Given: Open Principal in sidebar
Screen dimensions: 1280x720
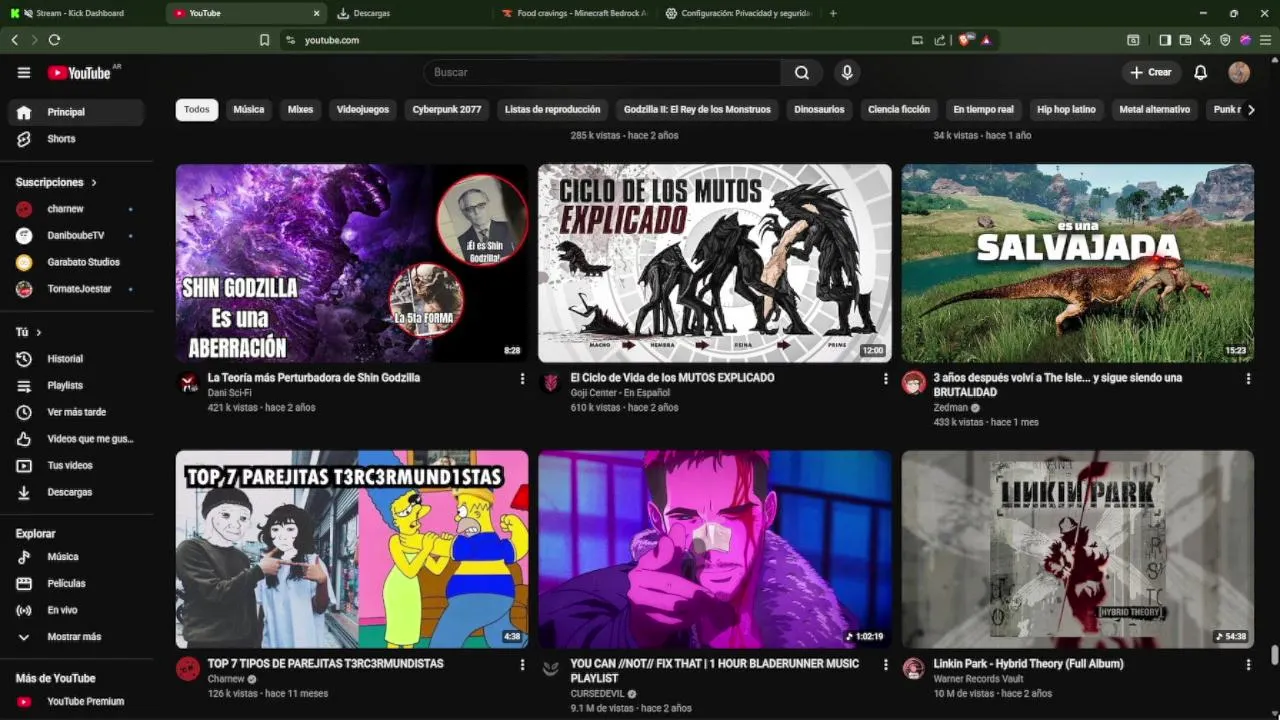Looking at the screenshot, I should (76, 112).
